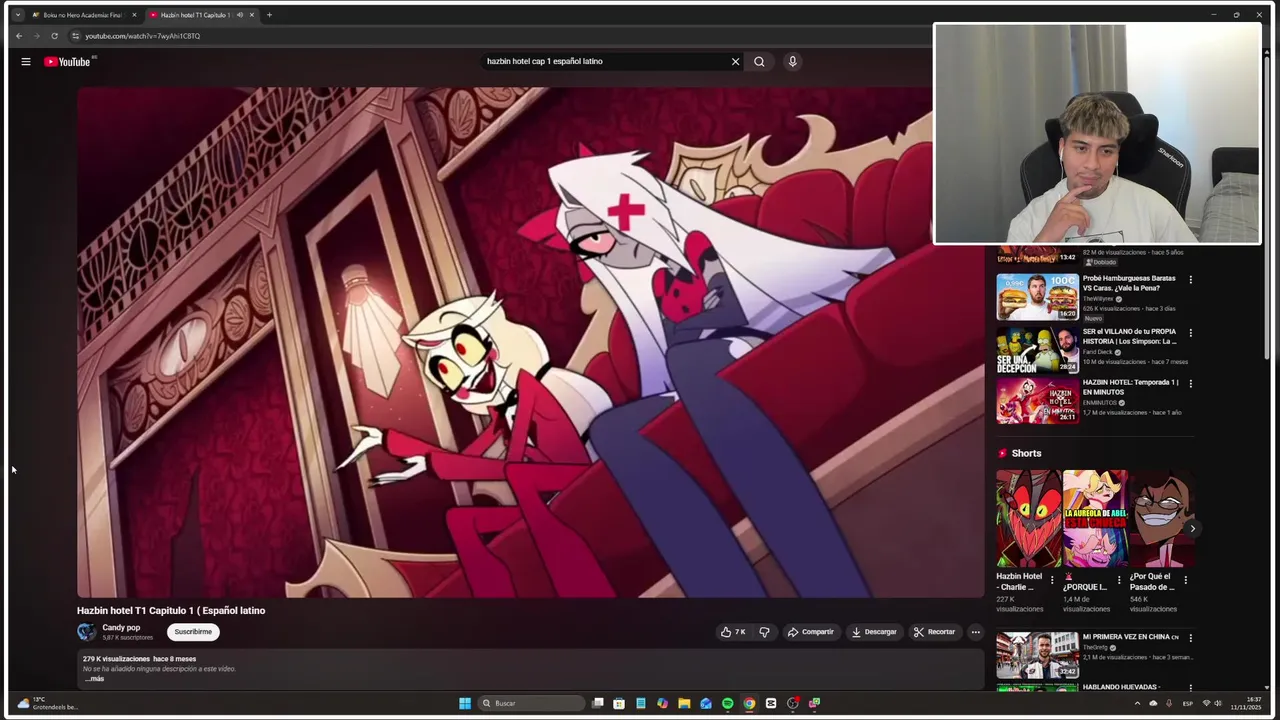Open more actions three-dot menu under video
Screen dimensions: 1280x720
[975, 632]
